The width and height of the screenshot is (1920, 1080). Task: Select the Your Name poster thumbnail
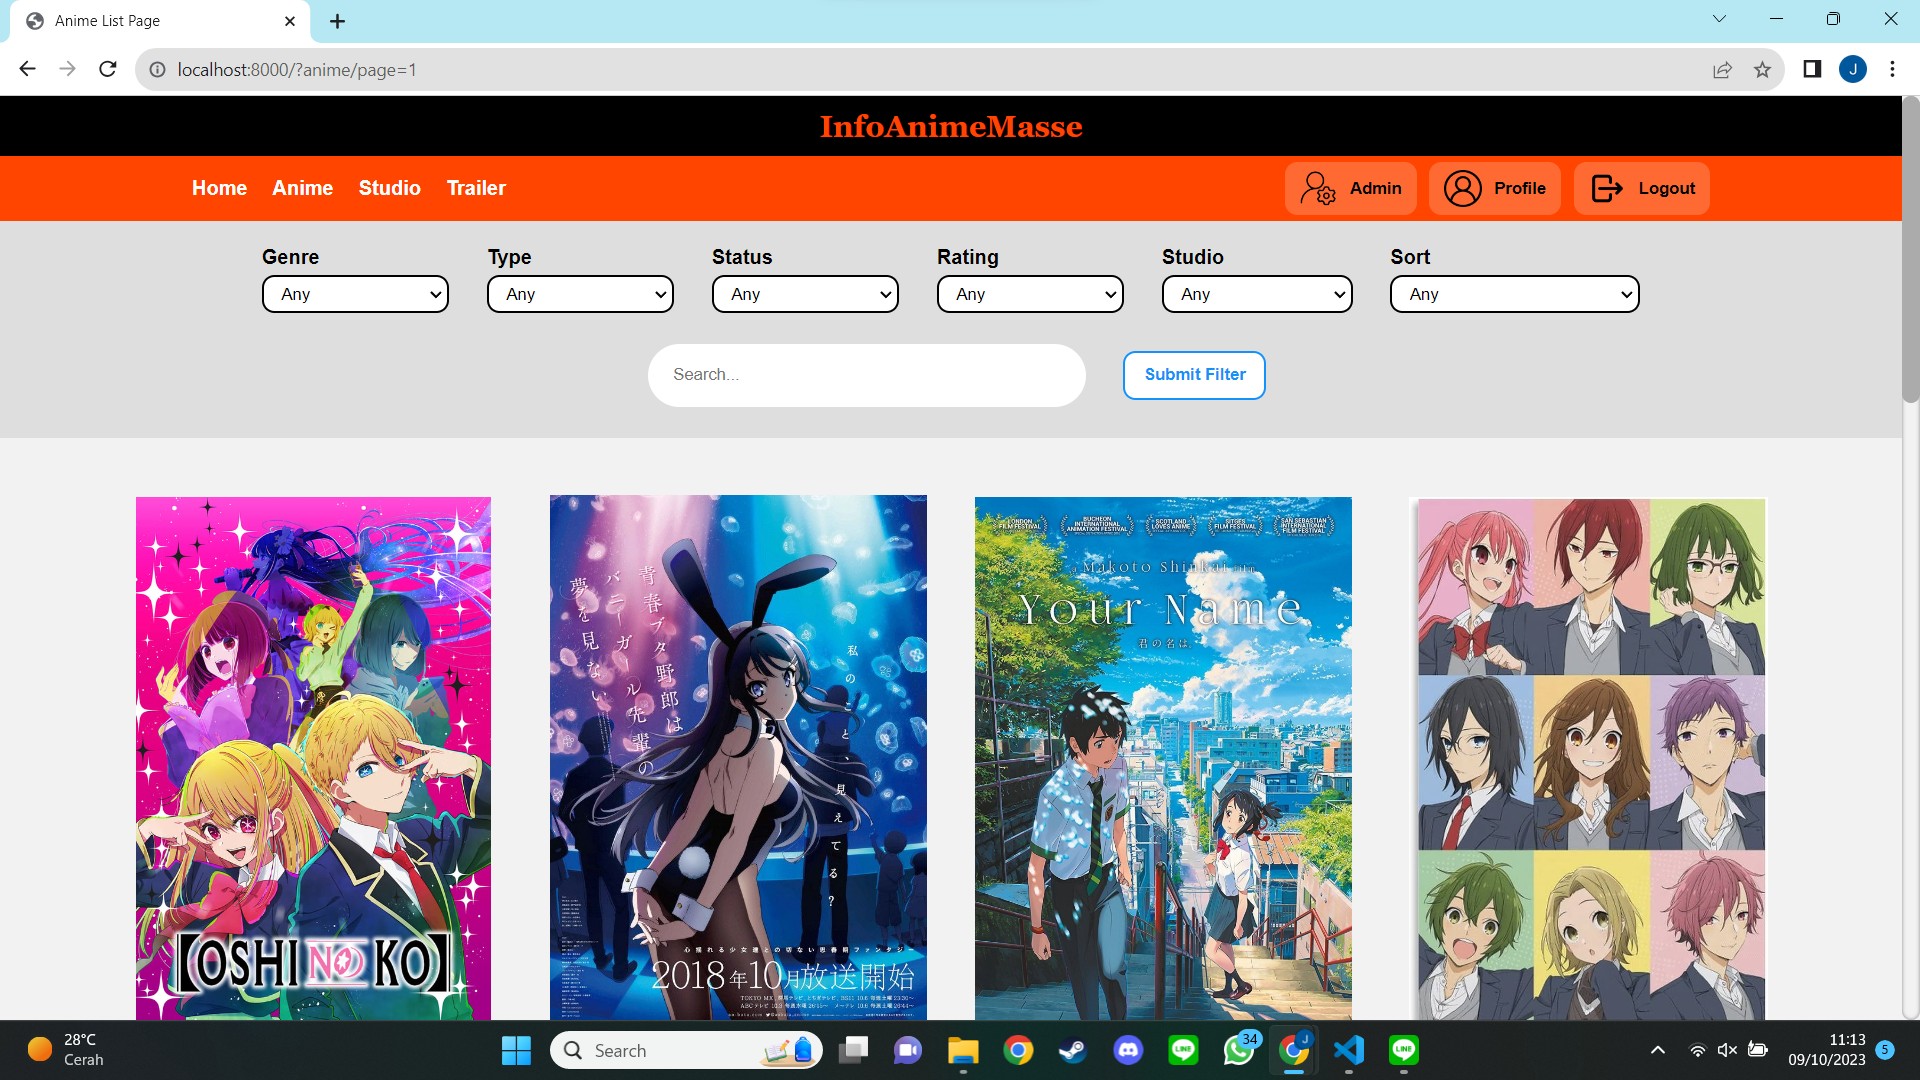[1162, 758]
